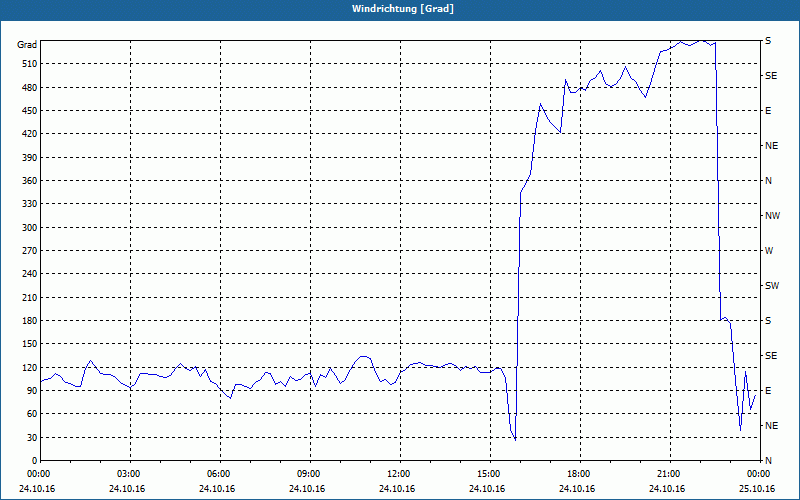This screenshot has height=500, width=800.
Task: Click the SW compass label
Action: point(772,286)
